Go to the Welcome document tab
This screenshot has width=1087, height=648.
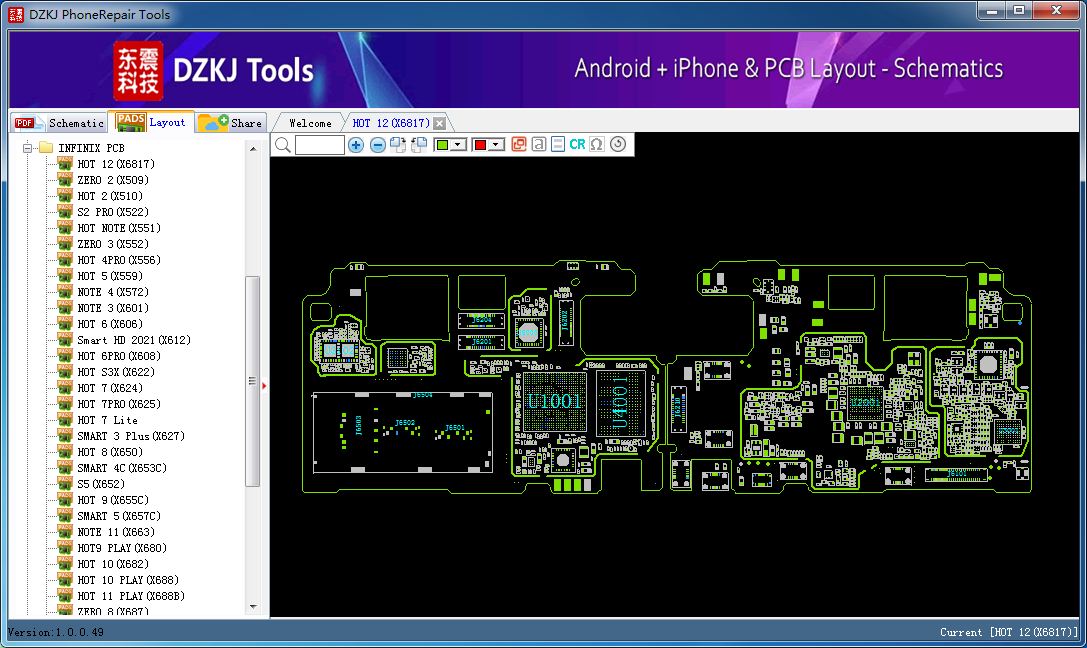pos(310,123)
